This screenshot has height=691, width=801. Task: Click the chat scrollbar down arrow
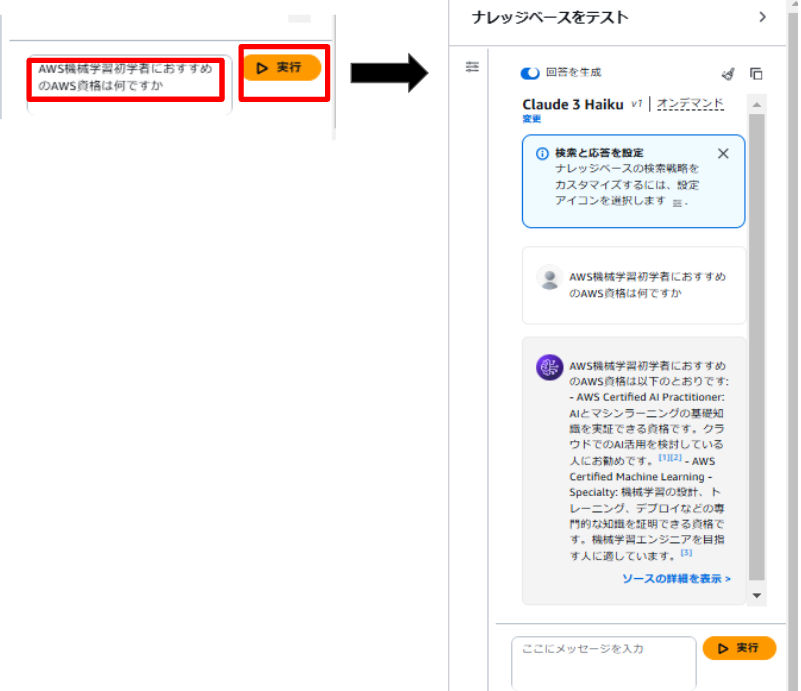click(757, 595)
